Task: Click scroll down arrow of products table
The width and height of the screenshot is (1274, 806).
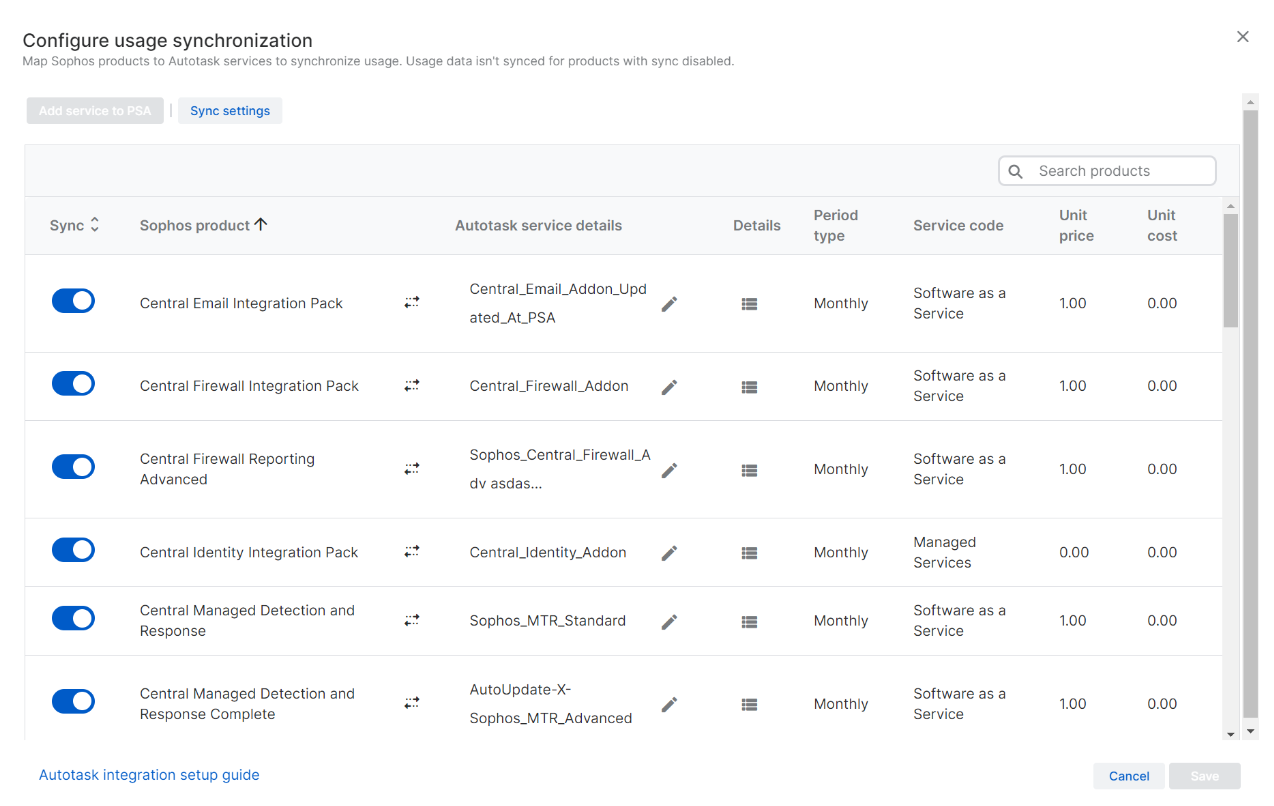Action: tap(1230, 734)
